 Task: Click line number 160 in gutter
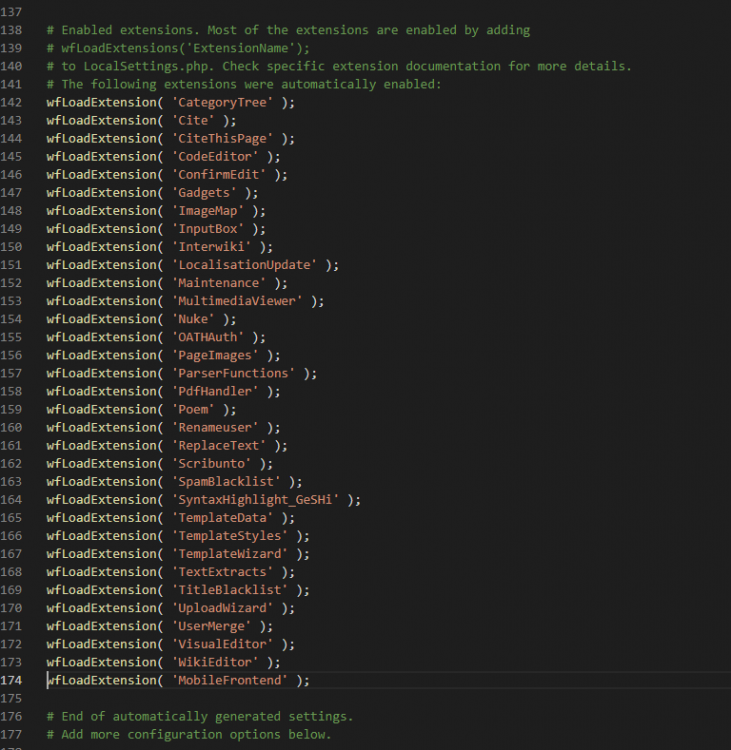11,428
